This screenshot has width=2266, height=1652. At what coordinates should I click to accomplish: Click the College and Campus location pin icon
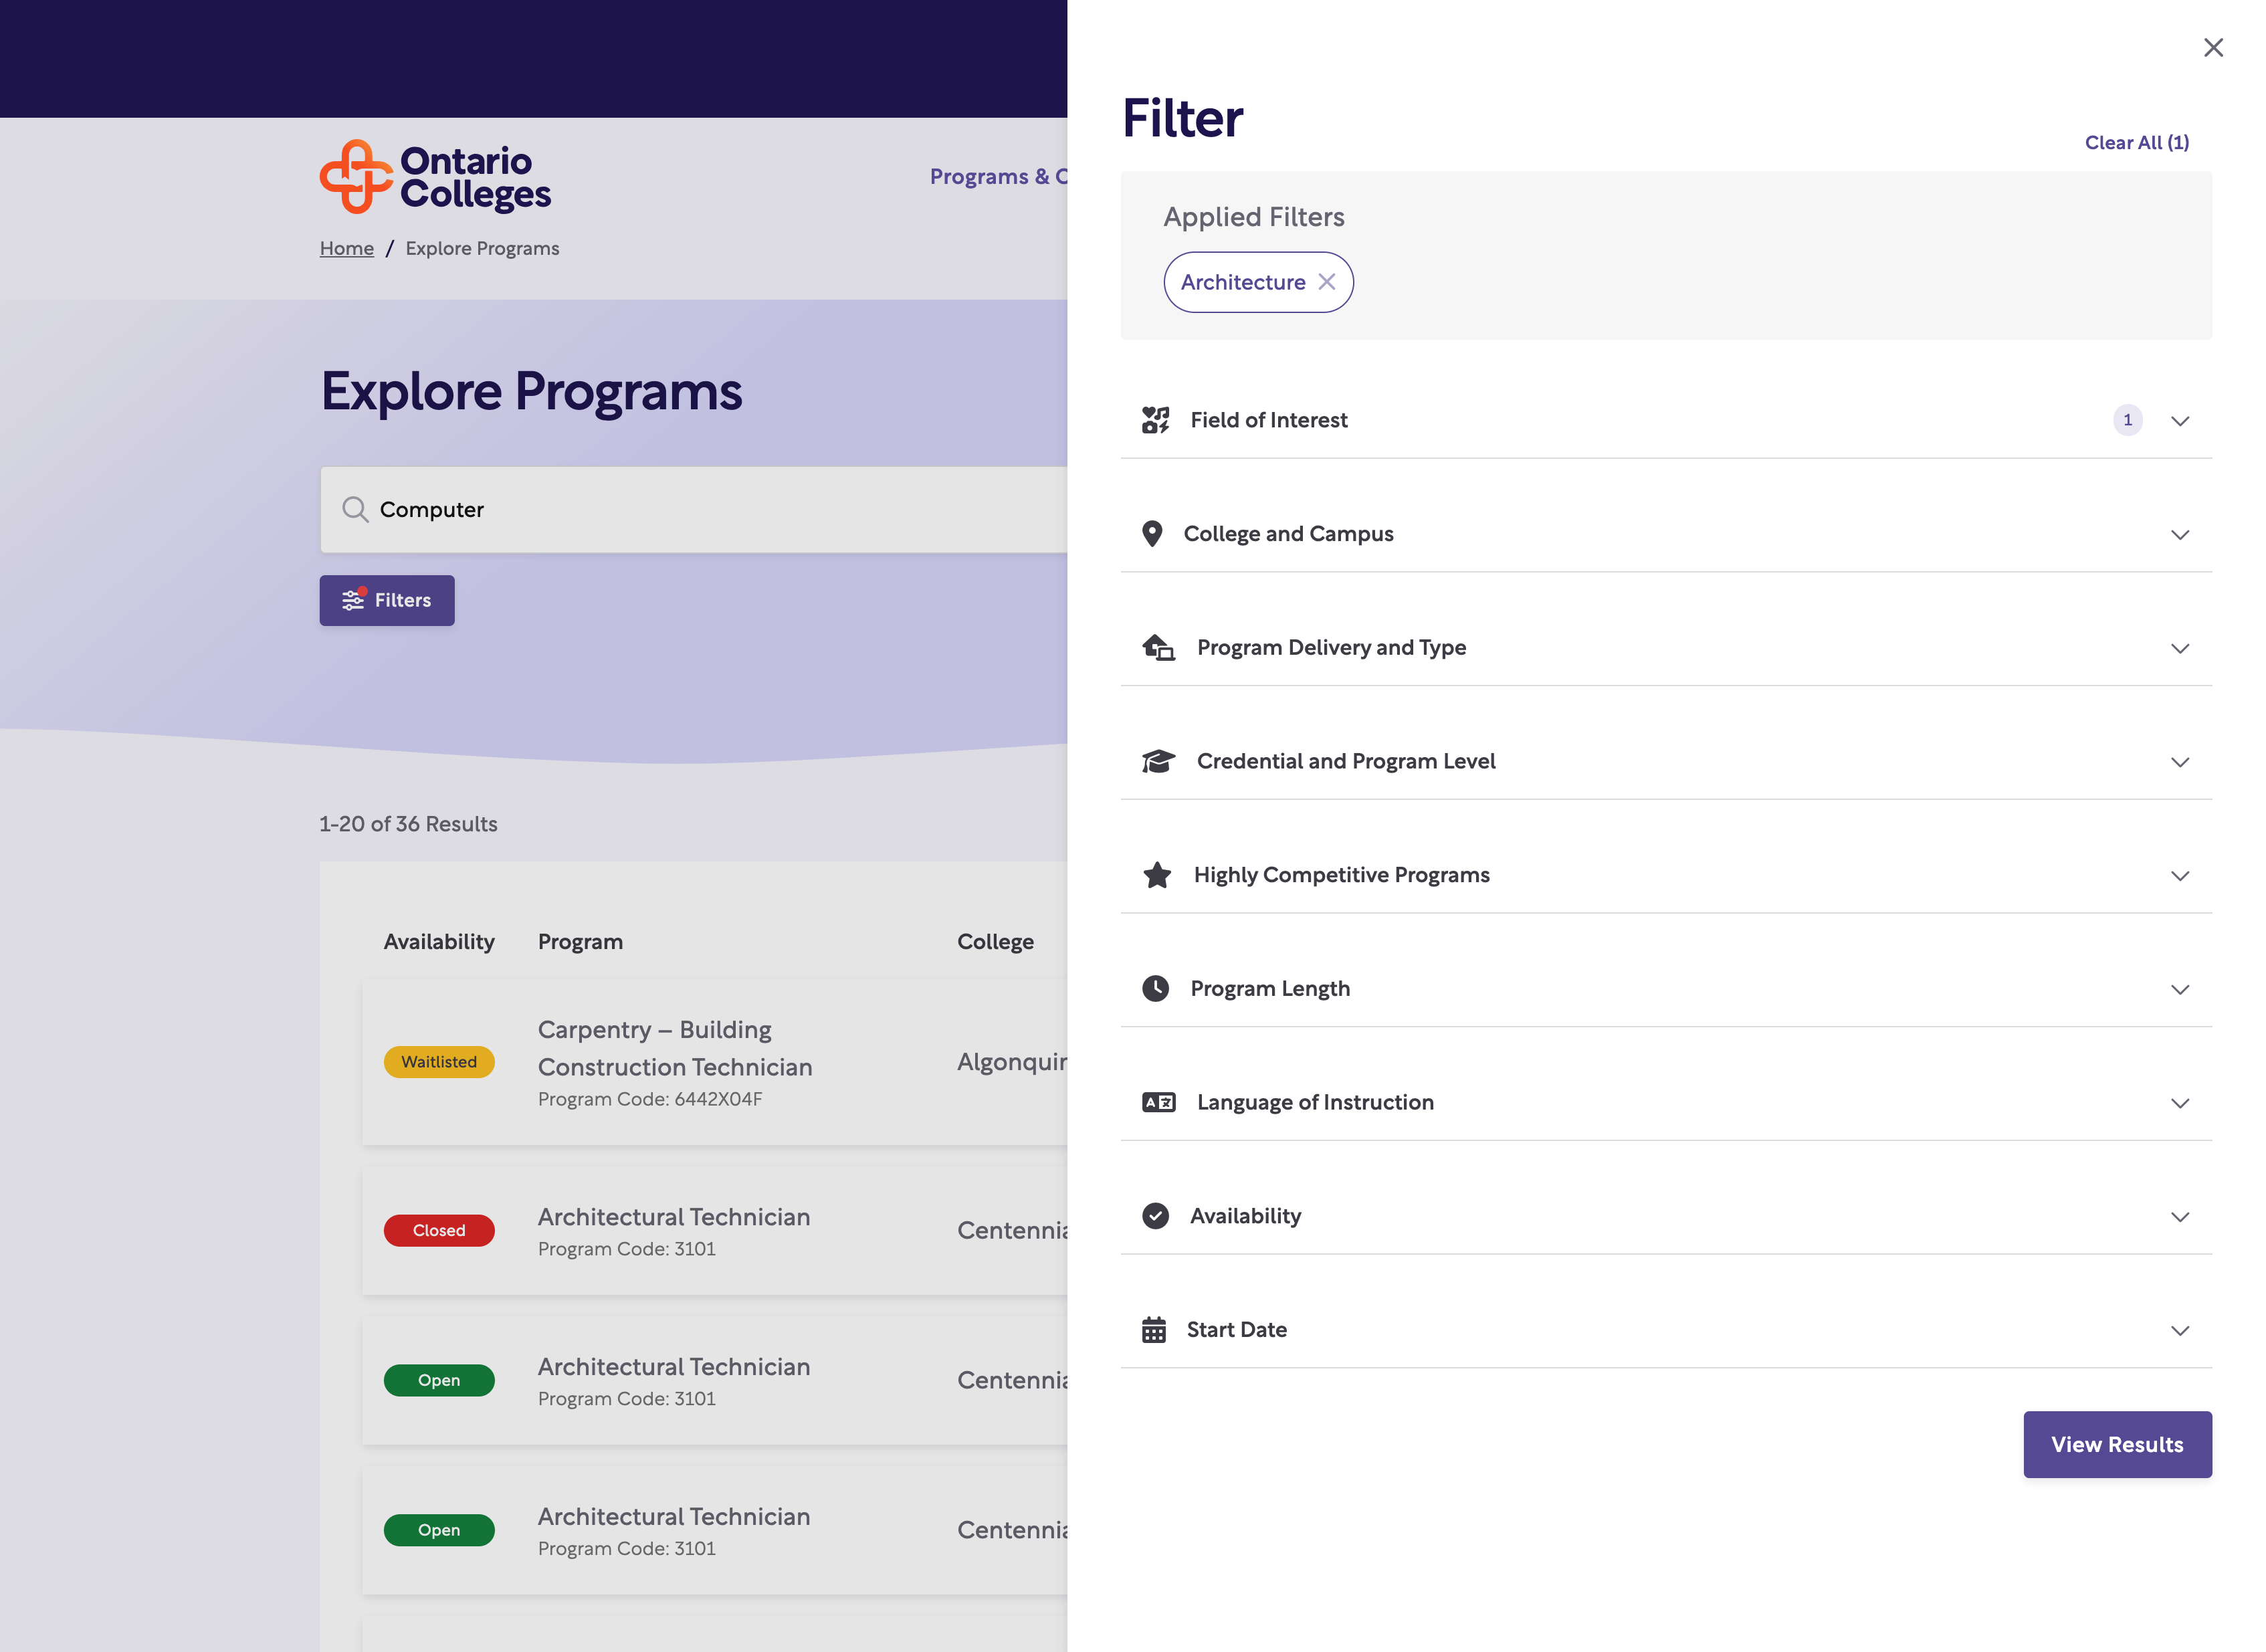[1152, 534]
